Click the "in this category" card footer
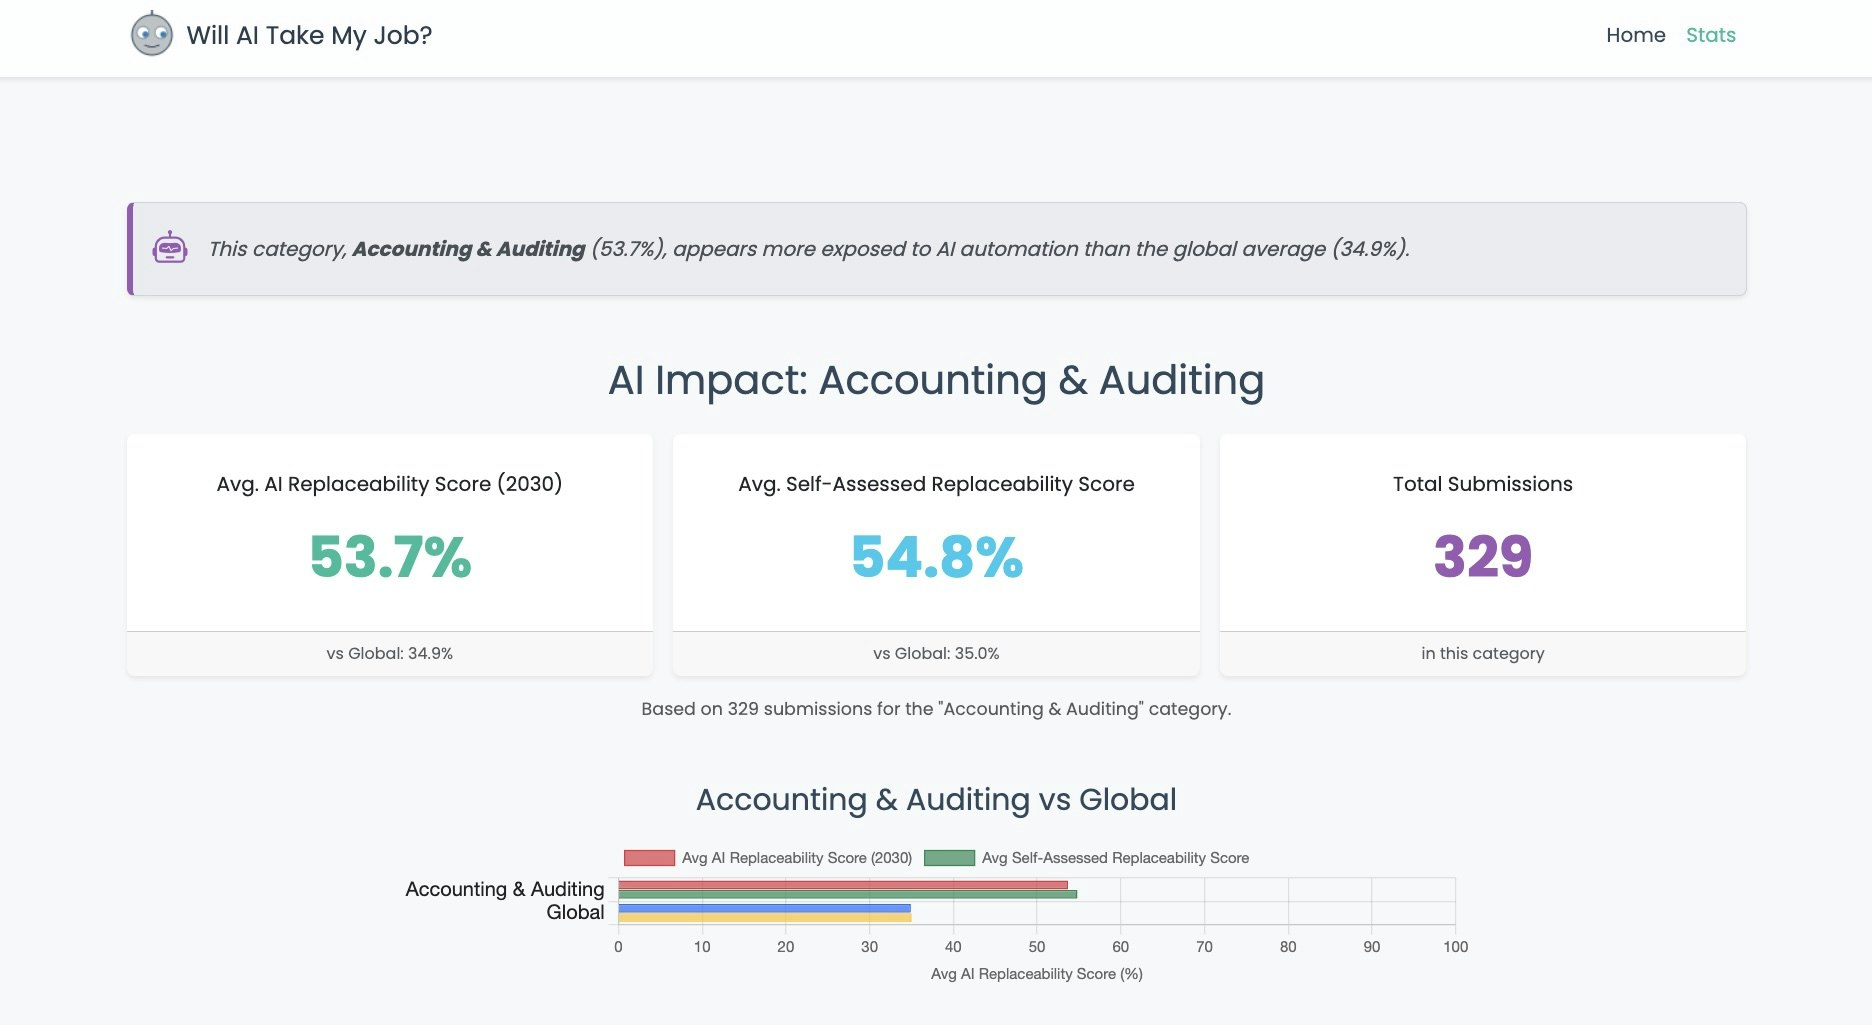Image resolution: width=1872 pixels, height=1025 pixels. pos(1482,653)
